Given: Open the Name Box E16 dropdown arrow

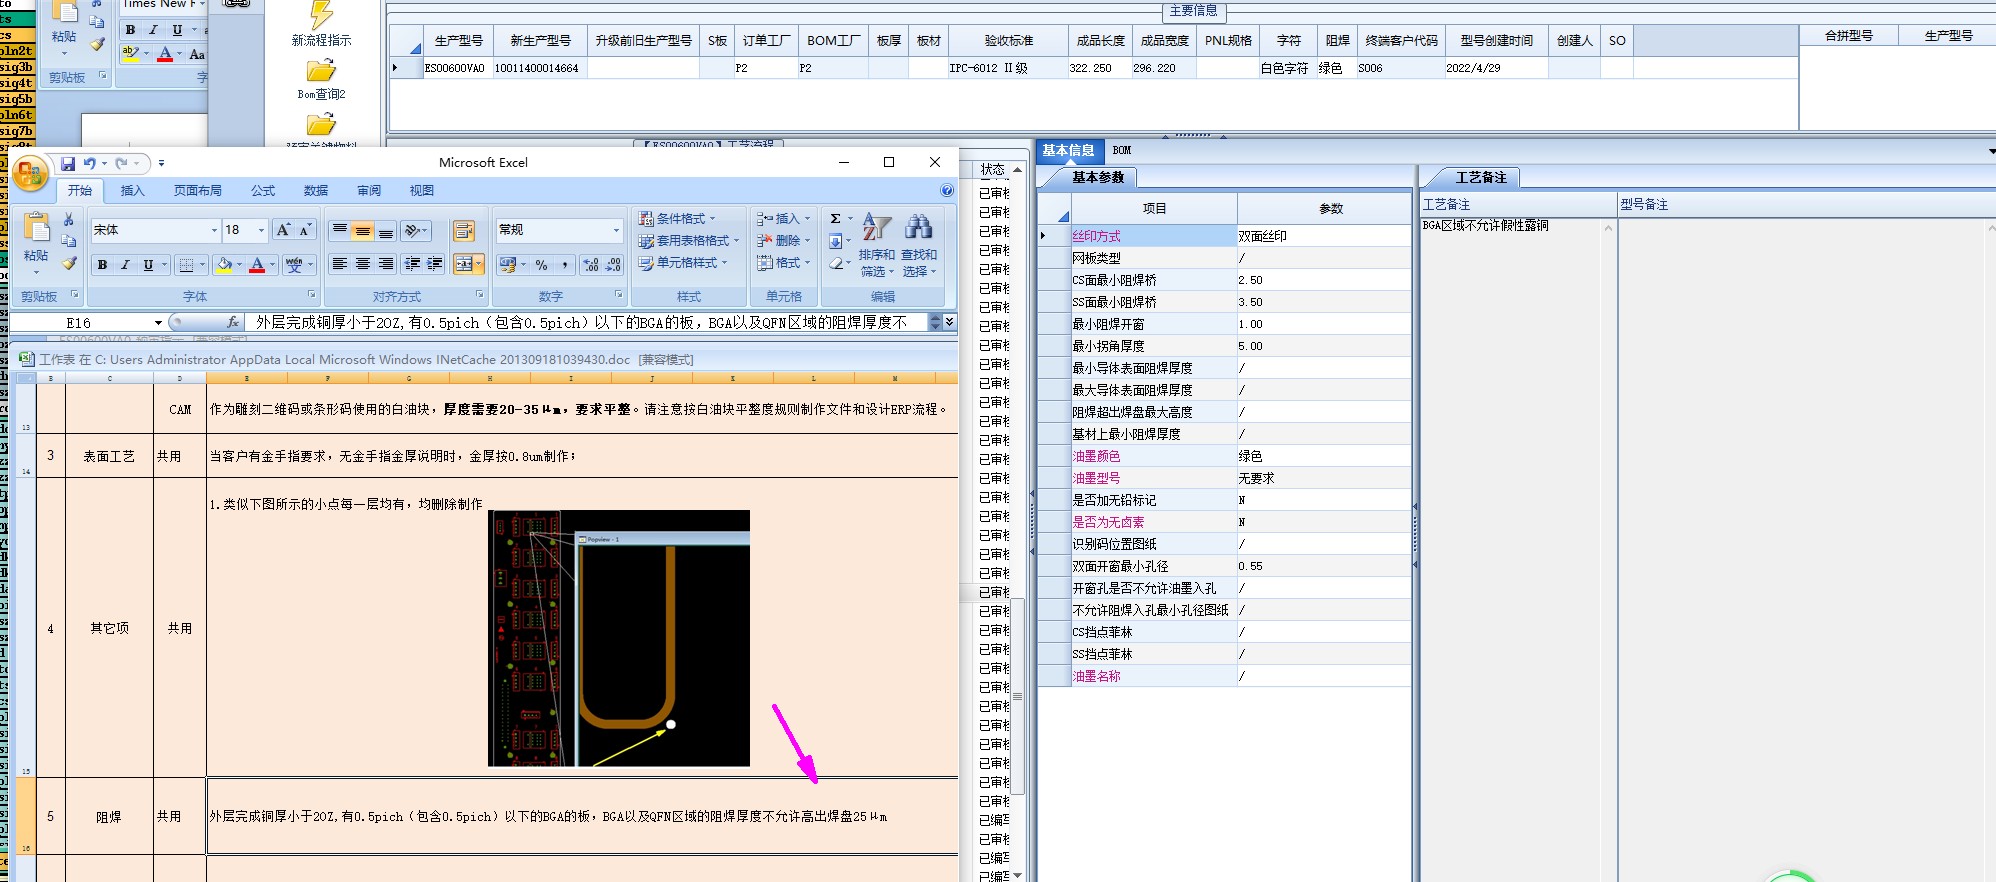Looking at the screenshot, I should (158, 322).
